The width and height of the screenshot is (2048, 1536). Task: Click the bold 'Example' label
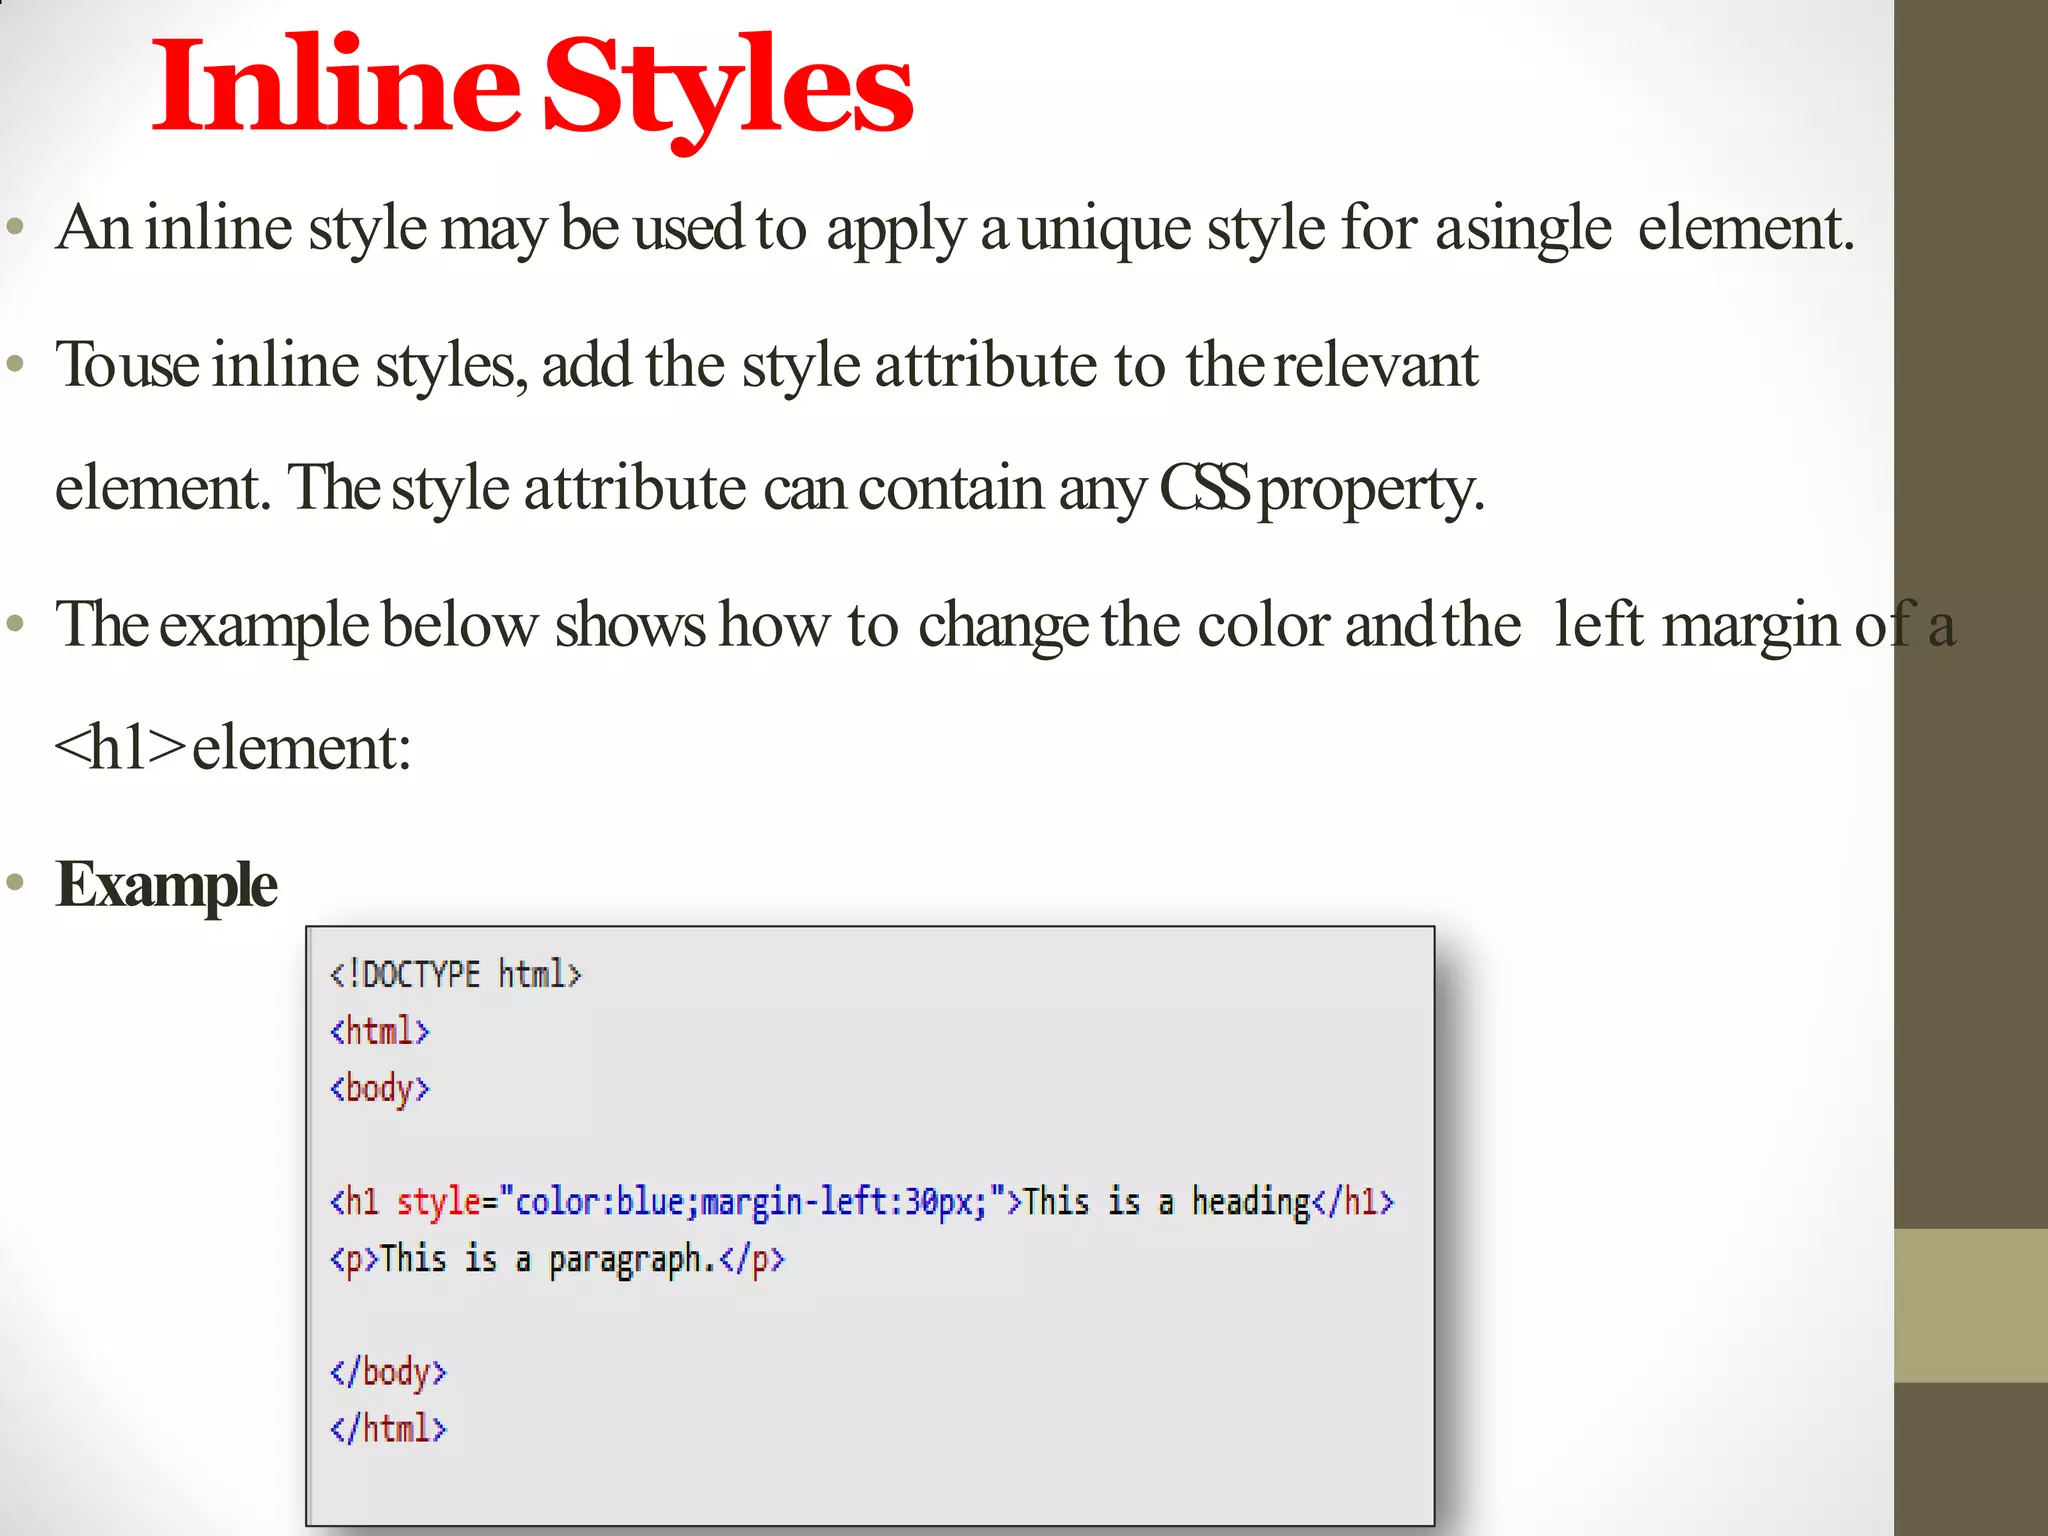[167, 886]
